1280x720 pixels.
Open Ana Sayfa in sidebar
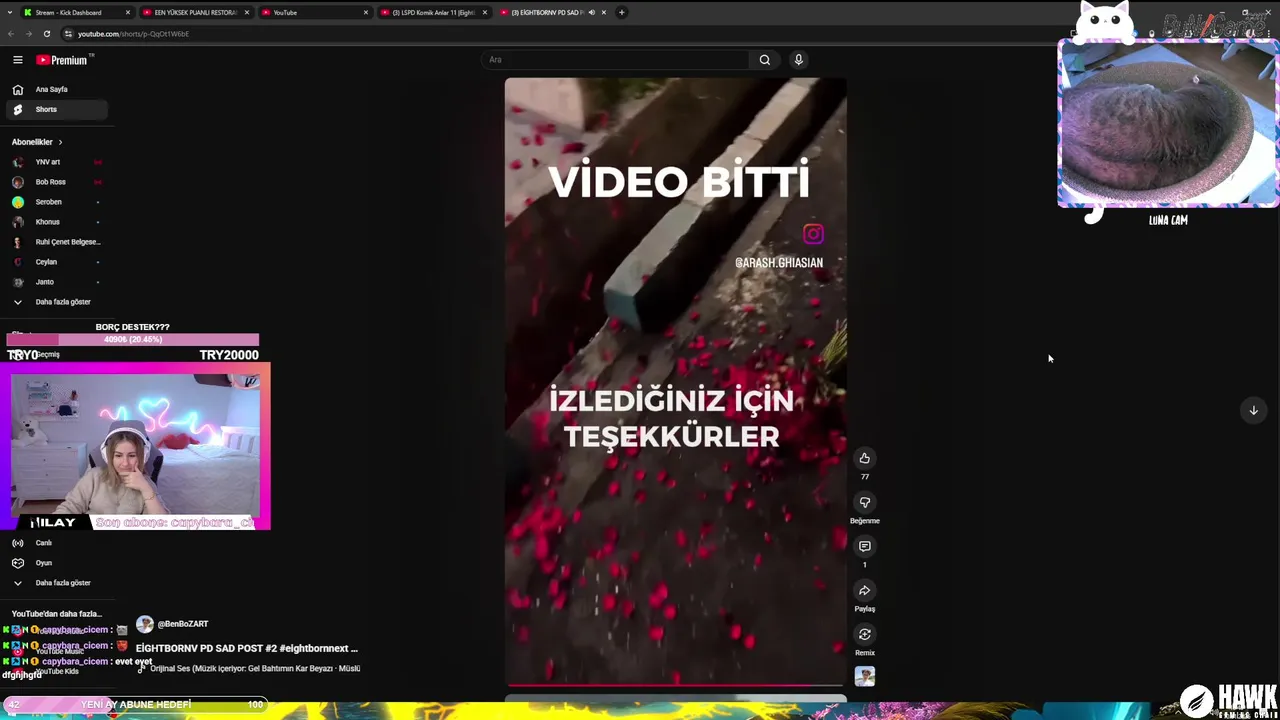58,89
